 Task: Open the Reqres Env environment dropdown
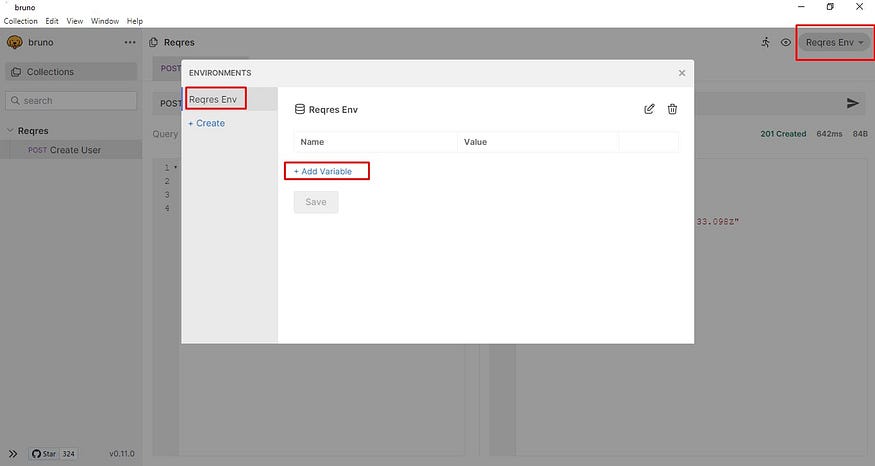[x=834, y=42]
